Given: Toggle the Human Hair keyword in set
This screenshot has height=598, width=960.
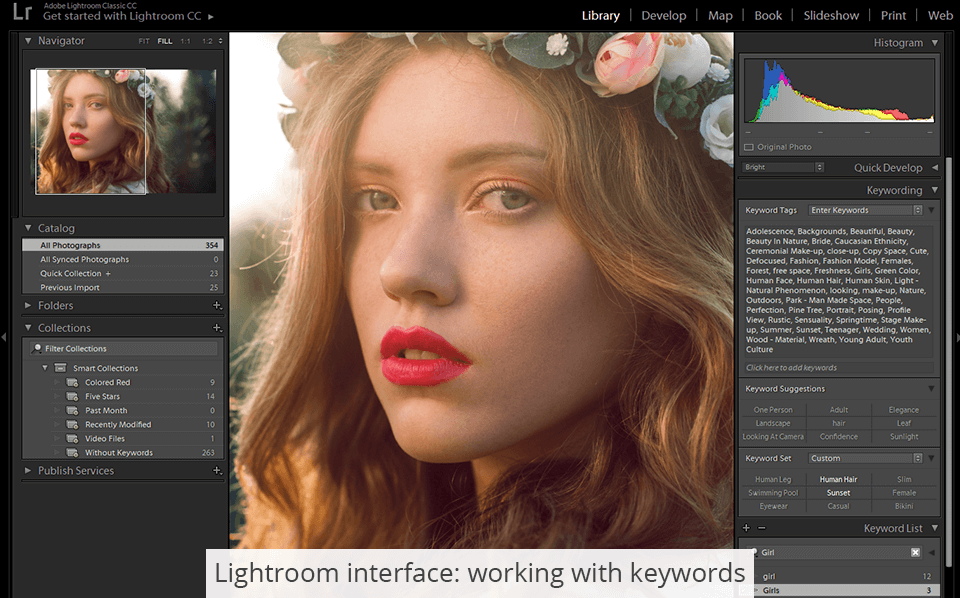Looking at the screenshot, I should [838, 479].
